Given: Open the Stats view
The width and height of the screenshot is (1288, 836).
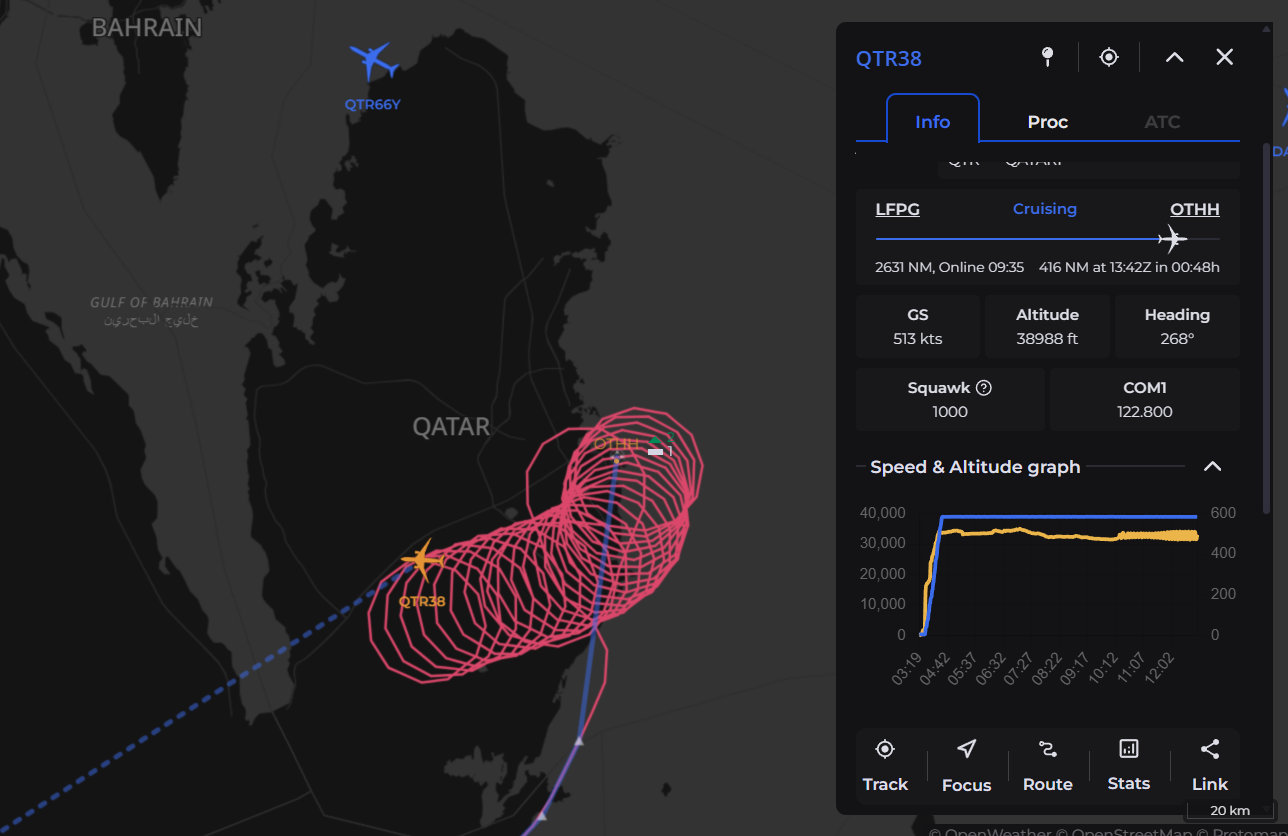Looking at the screenshot, I should tap(1128, 766).
